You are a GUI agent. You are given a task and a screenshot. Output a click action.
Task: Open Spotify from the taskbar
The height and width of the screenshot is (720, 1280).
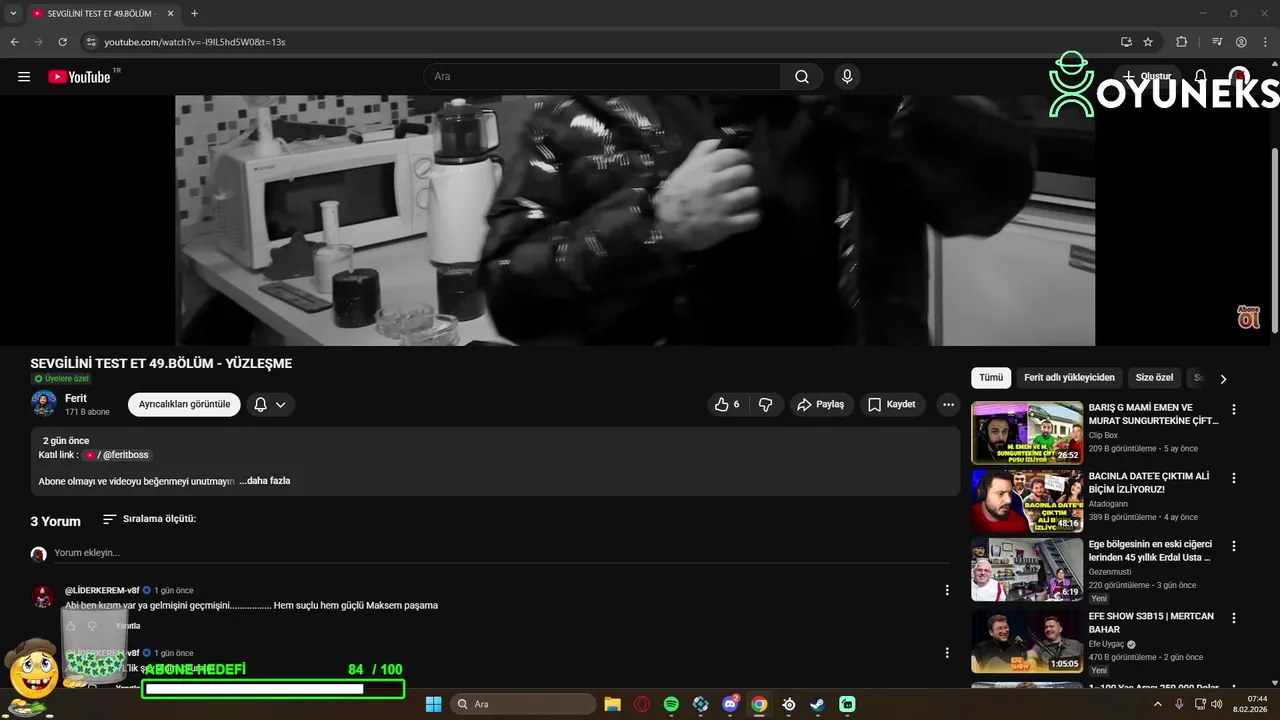click(x=671, y=704)
